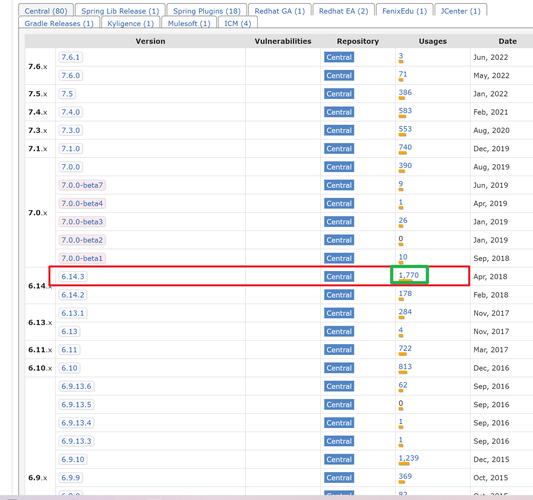Open version 7.0.0-beta7 link
The image size is (533, 500).
[x=82, y=185]
